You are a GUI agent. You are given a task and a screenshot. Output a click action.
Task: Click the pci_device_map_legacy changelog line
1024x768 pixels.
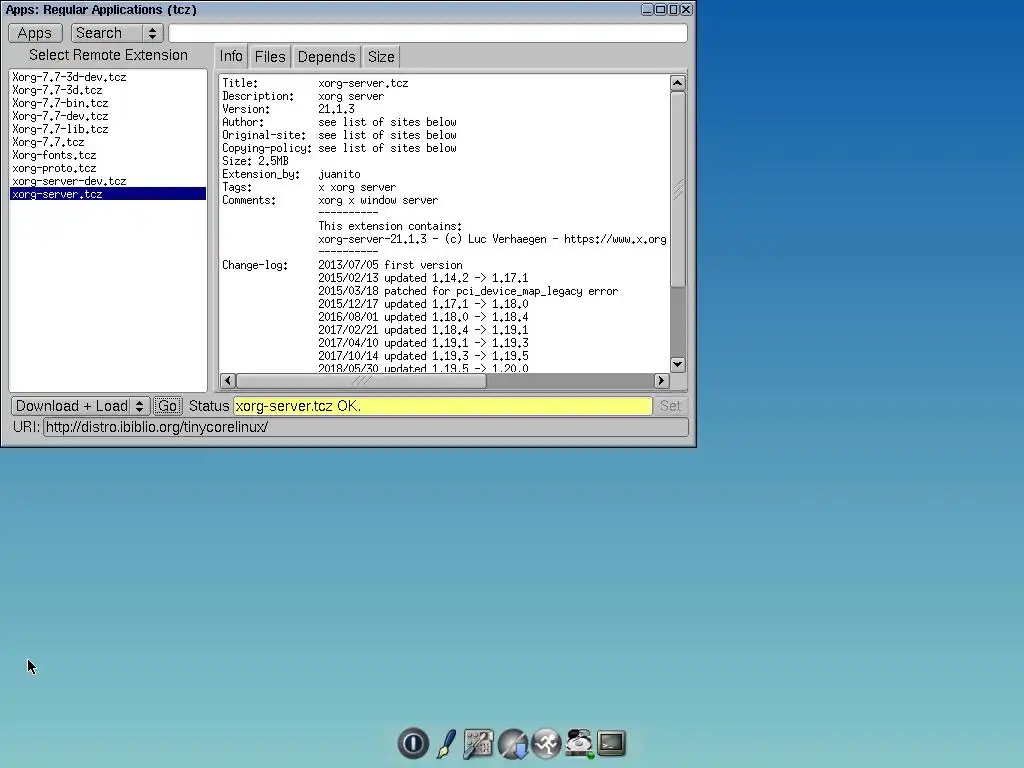coord(468,291)
